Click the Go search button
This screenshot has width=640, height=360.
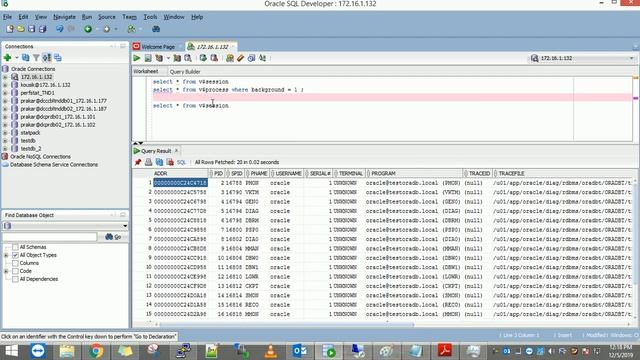point(113,237)
